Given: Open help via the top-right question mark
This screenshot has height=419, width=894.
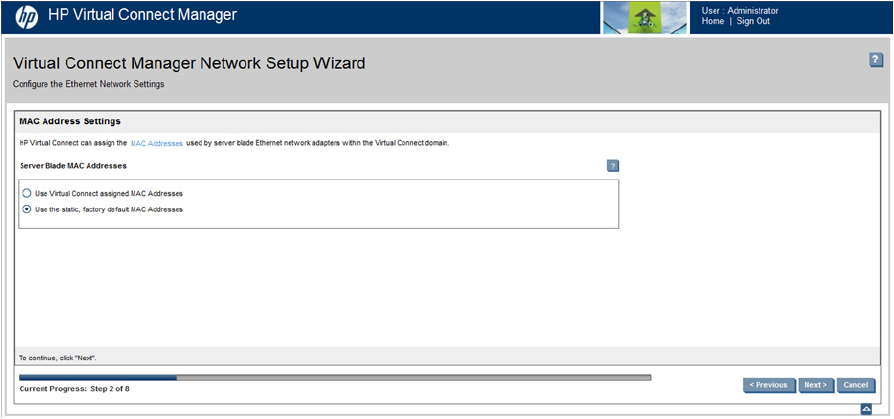Looking at the screenshot, I should tap(876, 61).
